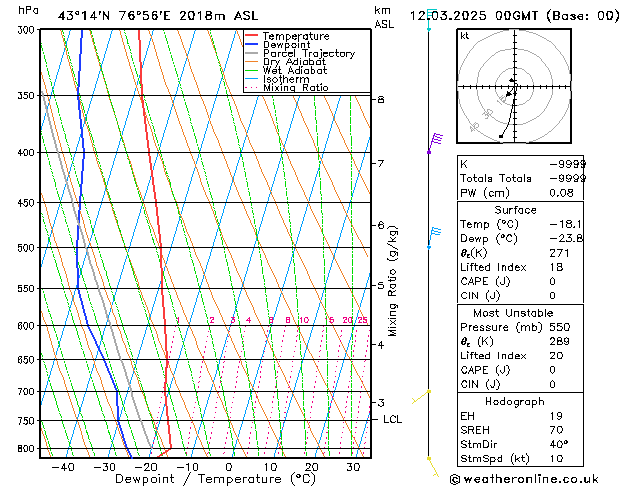
Task: Click the hodograph polar plot
Action: coord(514,86)
